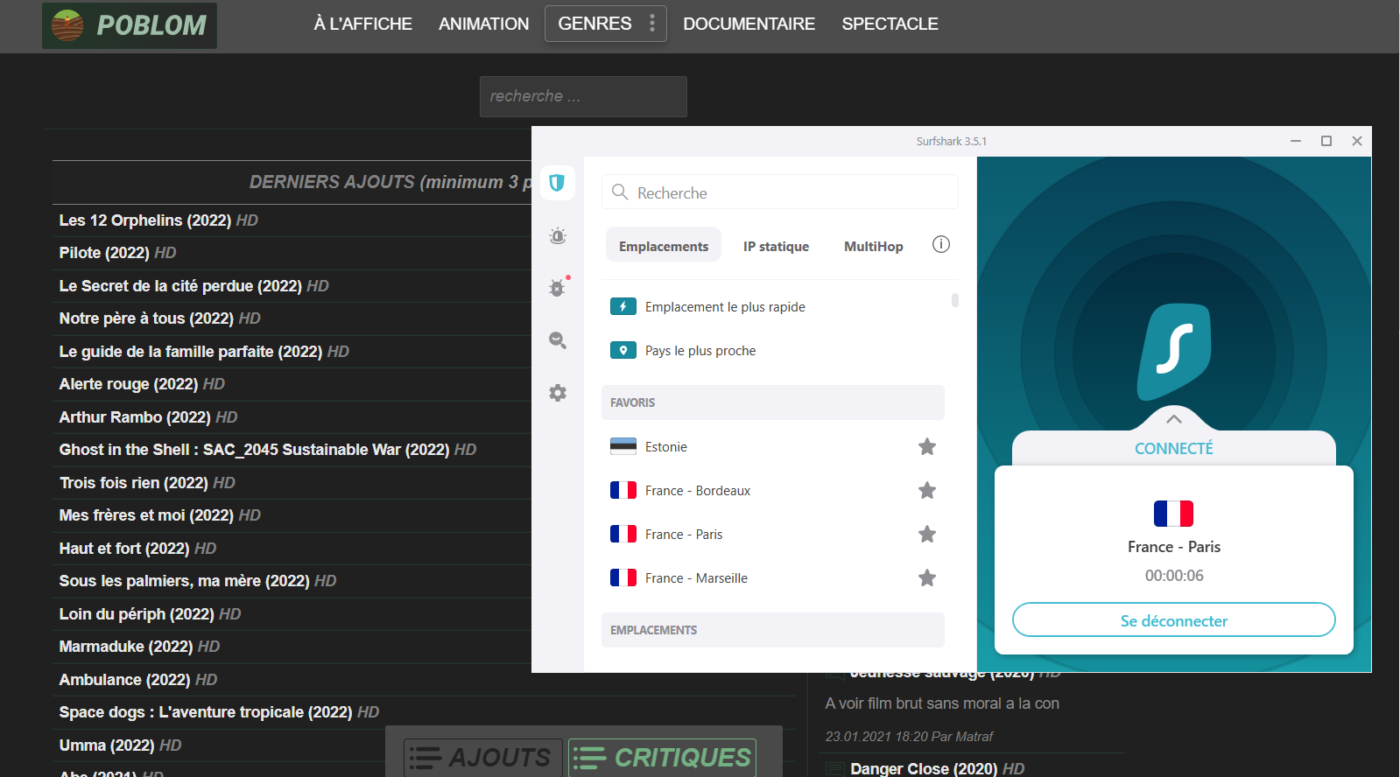The width and height of the screenshot is (1400, 777).
Task: Click the locations list scrollbar handle
Action: click(x=955, y=300)
